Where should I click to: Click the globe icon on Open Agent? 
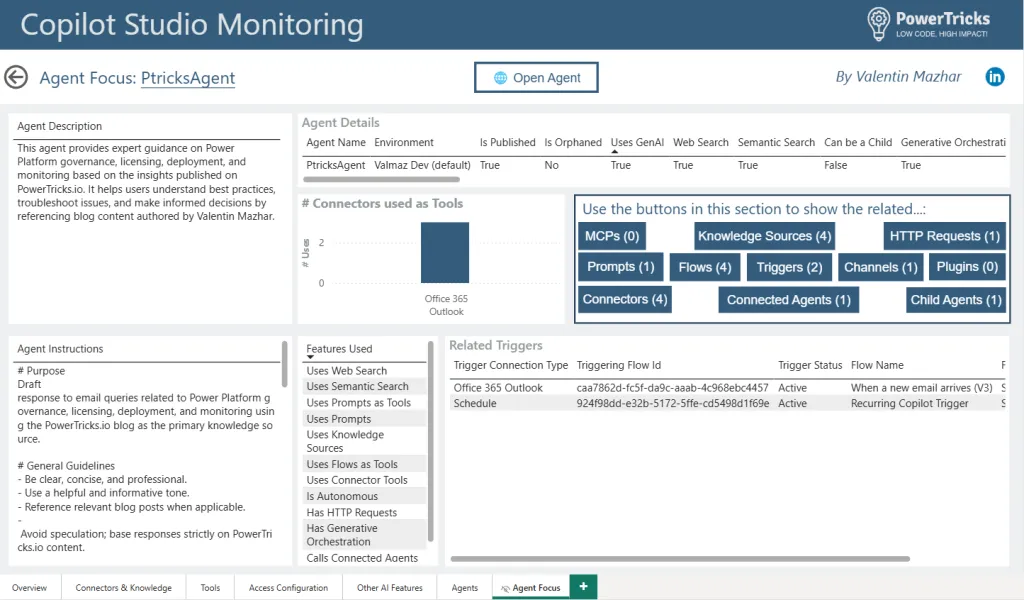tap(500, 78)
